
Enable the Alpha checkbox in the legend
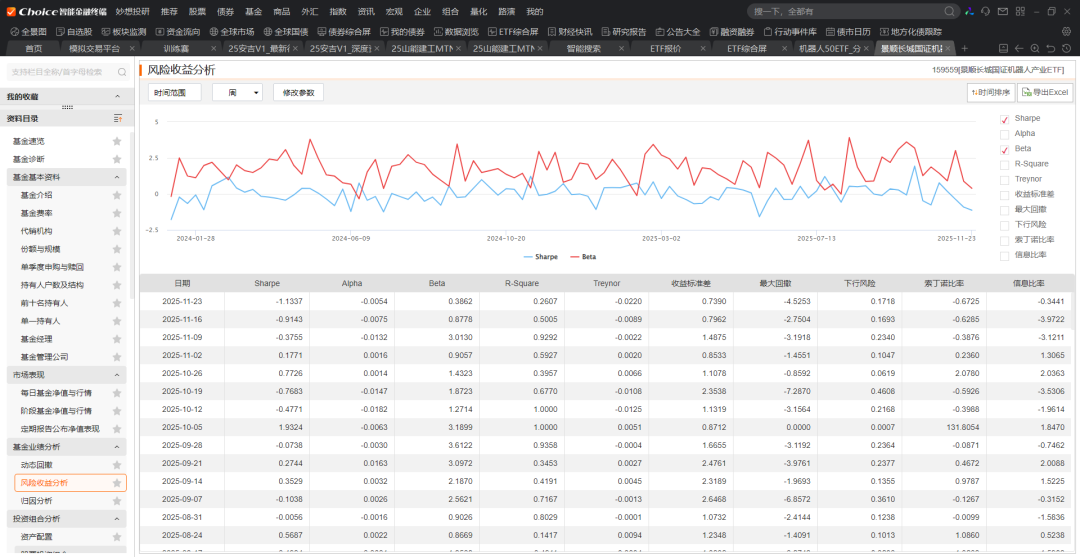pos(1004,134)
